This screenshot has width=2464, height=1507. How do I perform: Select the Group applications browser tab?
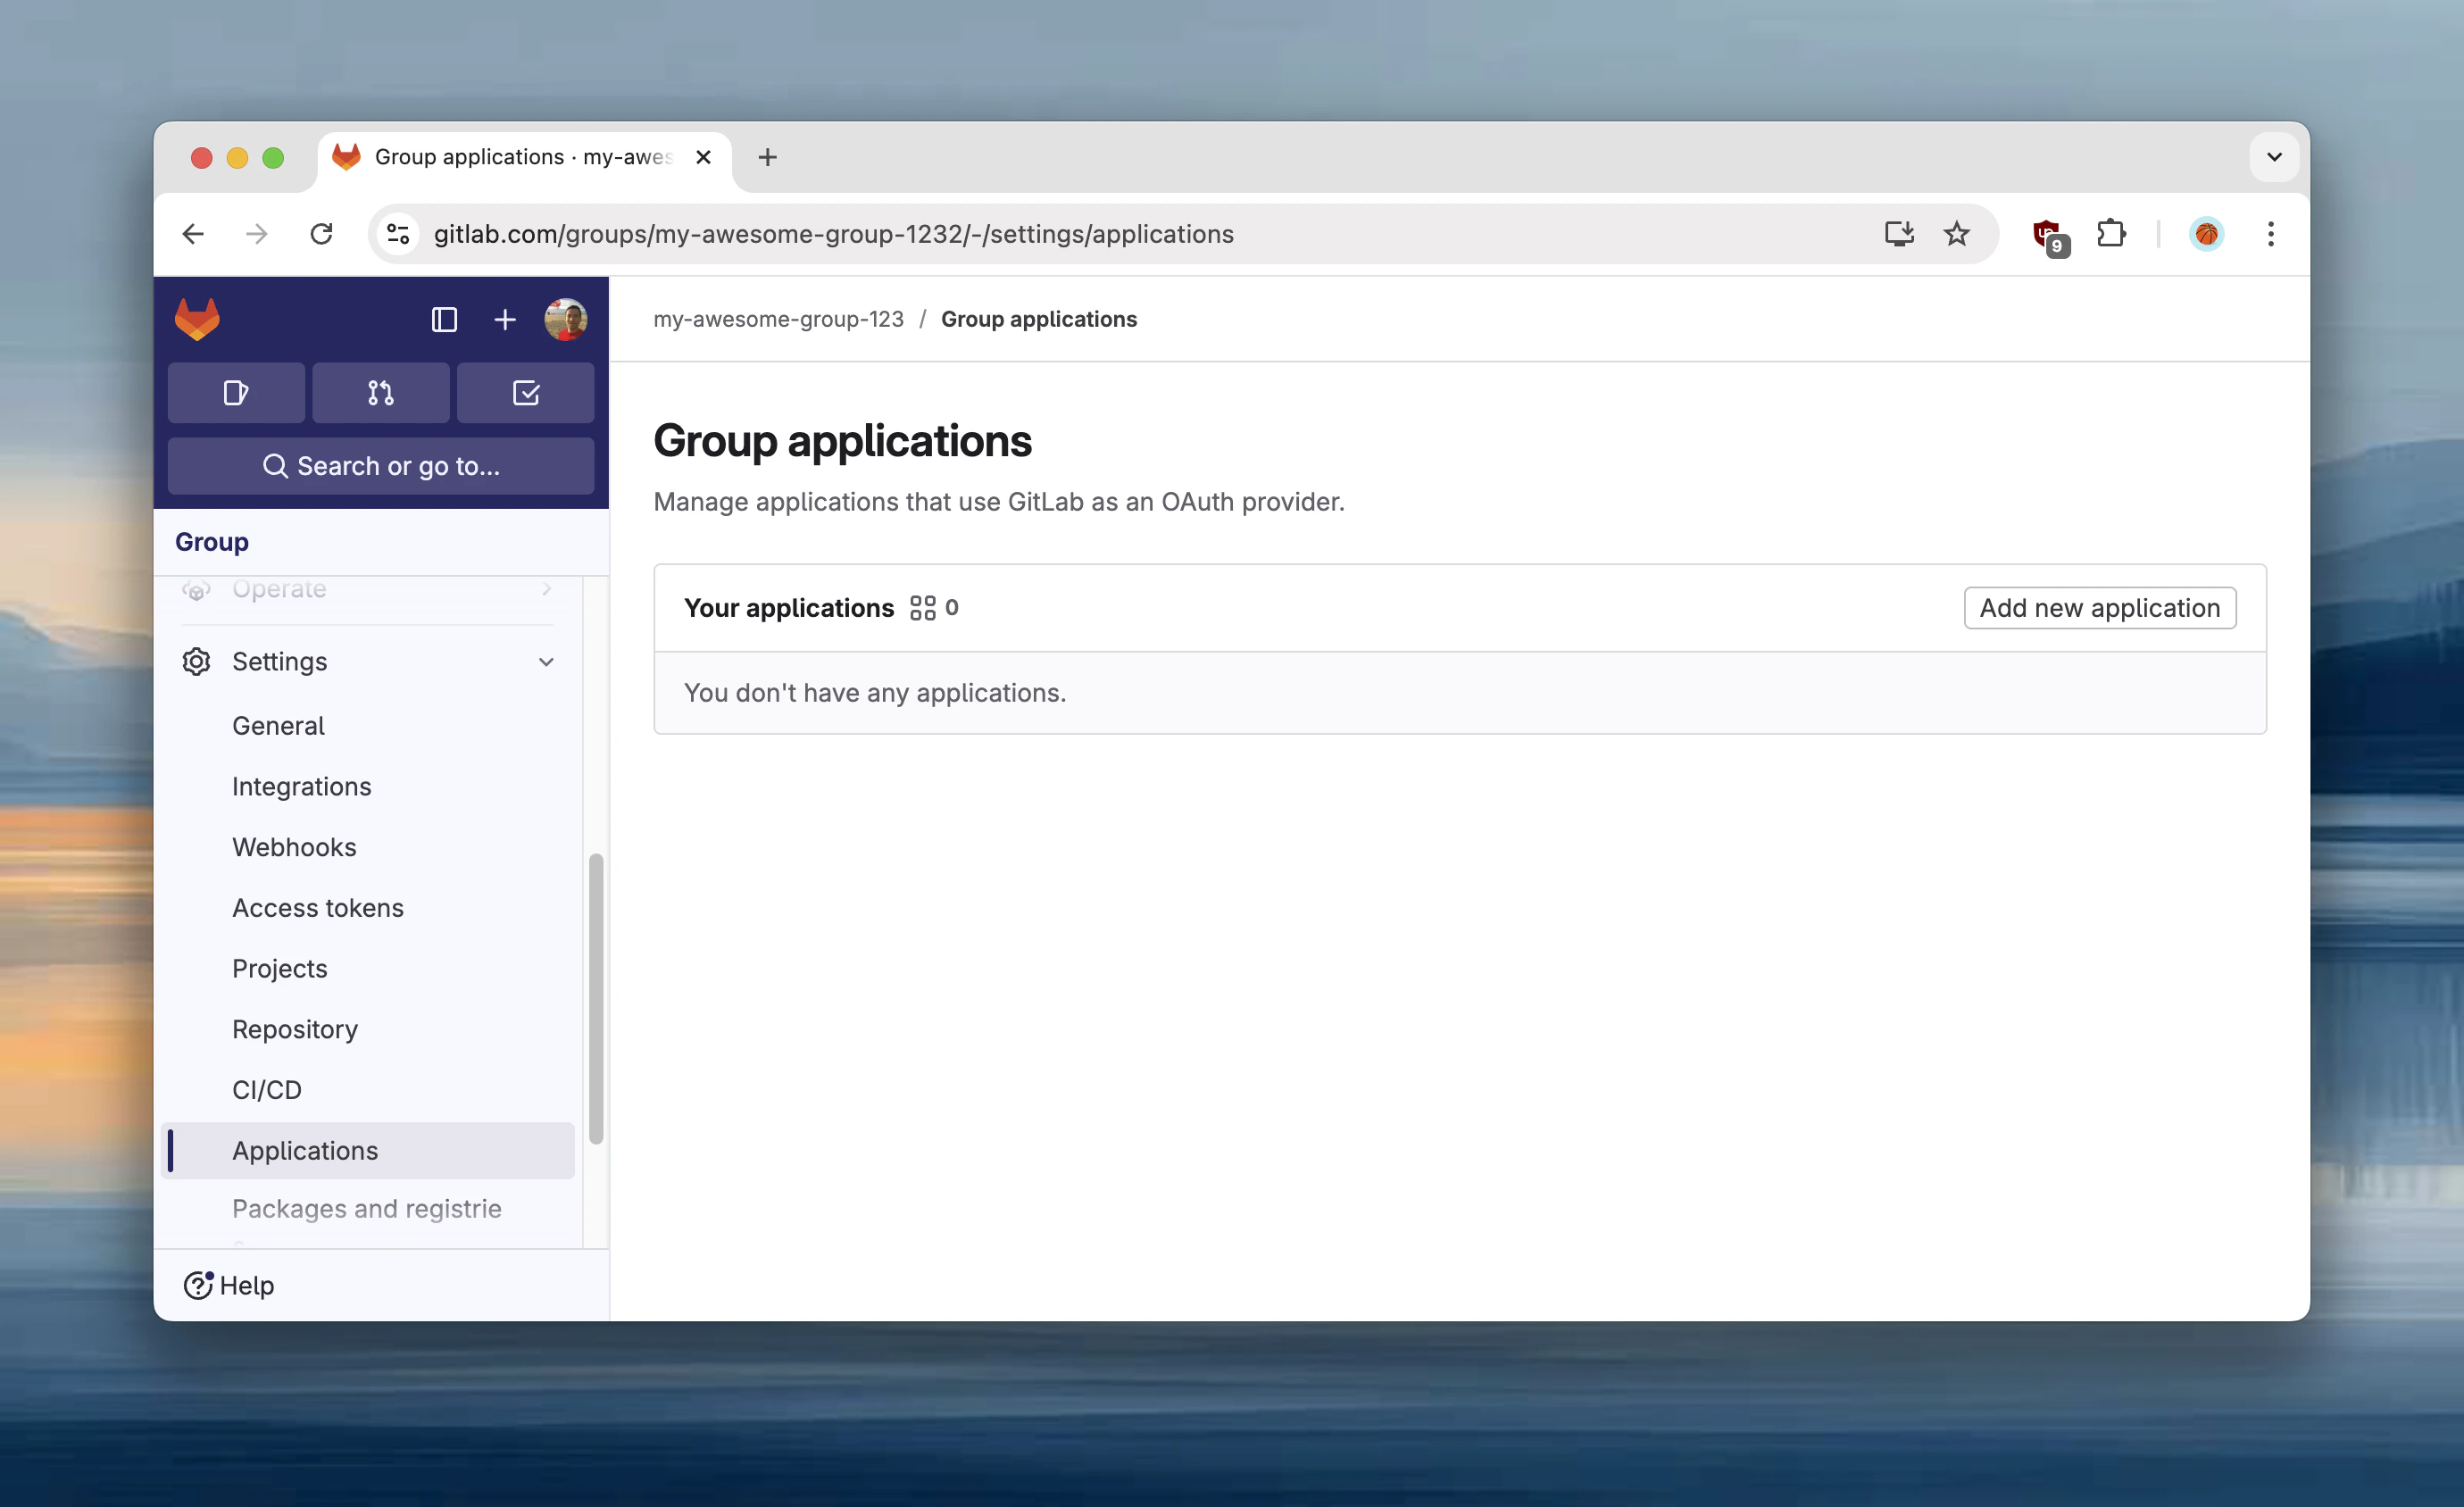(524, 158)
